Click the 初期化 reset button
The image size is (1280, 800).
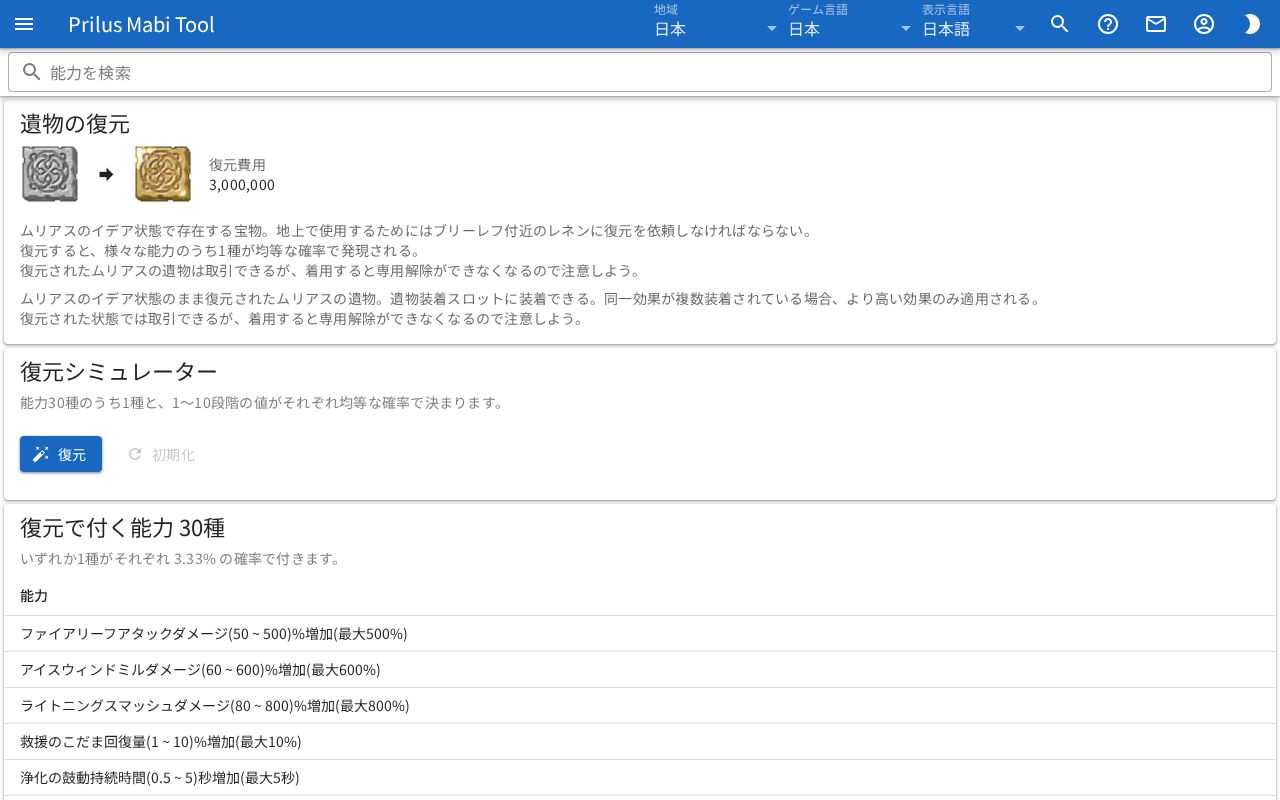(161, 454)
